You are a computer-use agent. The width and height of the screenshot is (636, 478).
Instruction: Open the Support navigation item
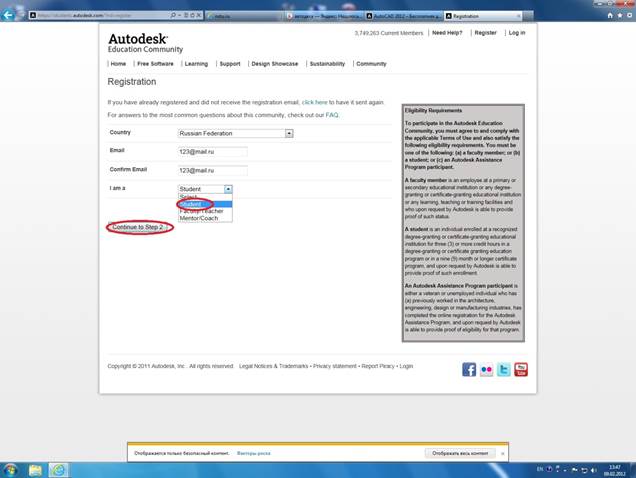pos(230,64)
